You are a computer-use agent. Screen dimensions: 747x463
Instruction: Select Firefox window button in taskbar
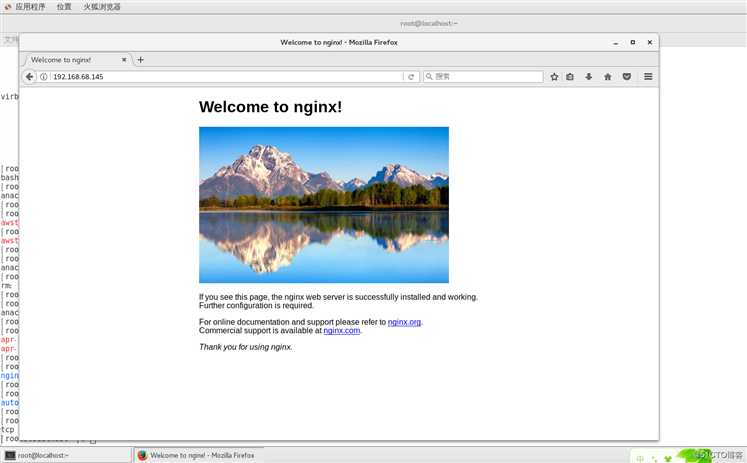pos(198,455)
